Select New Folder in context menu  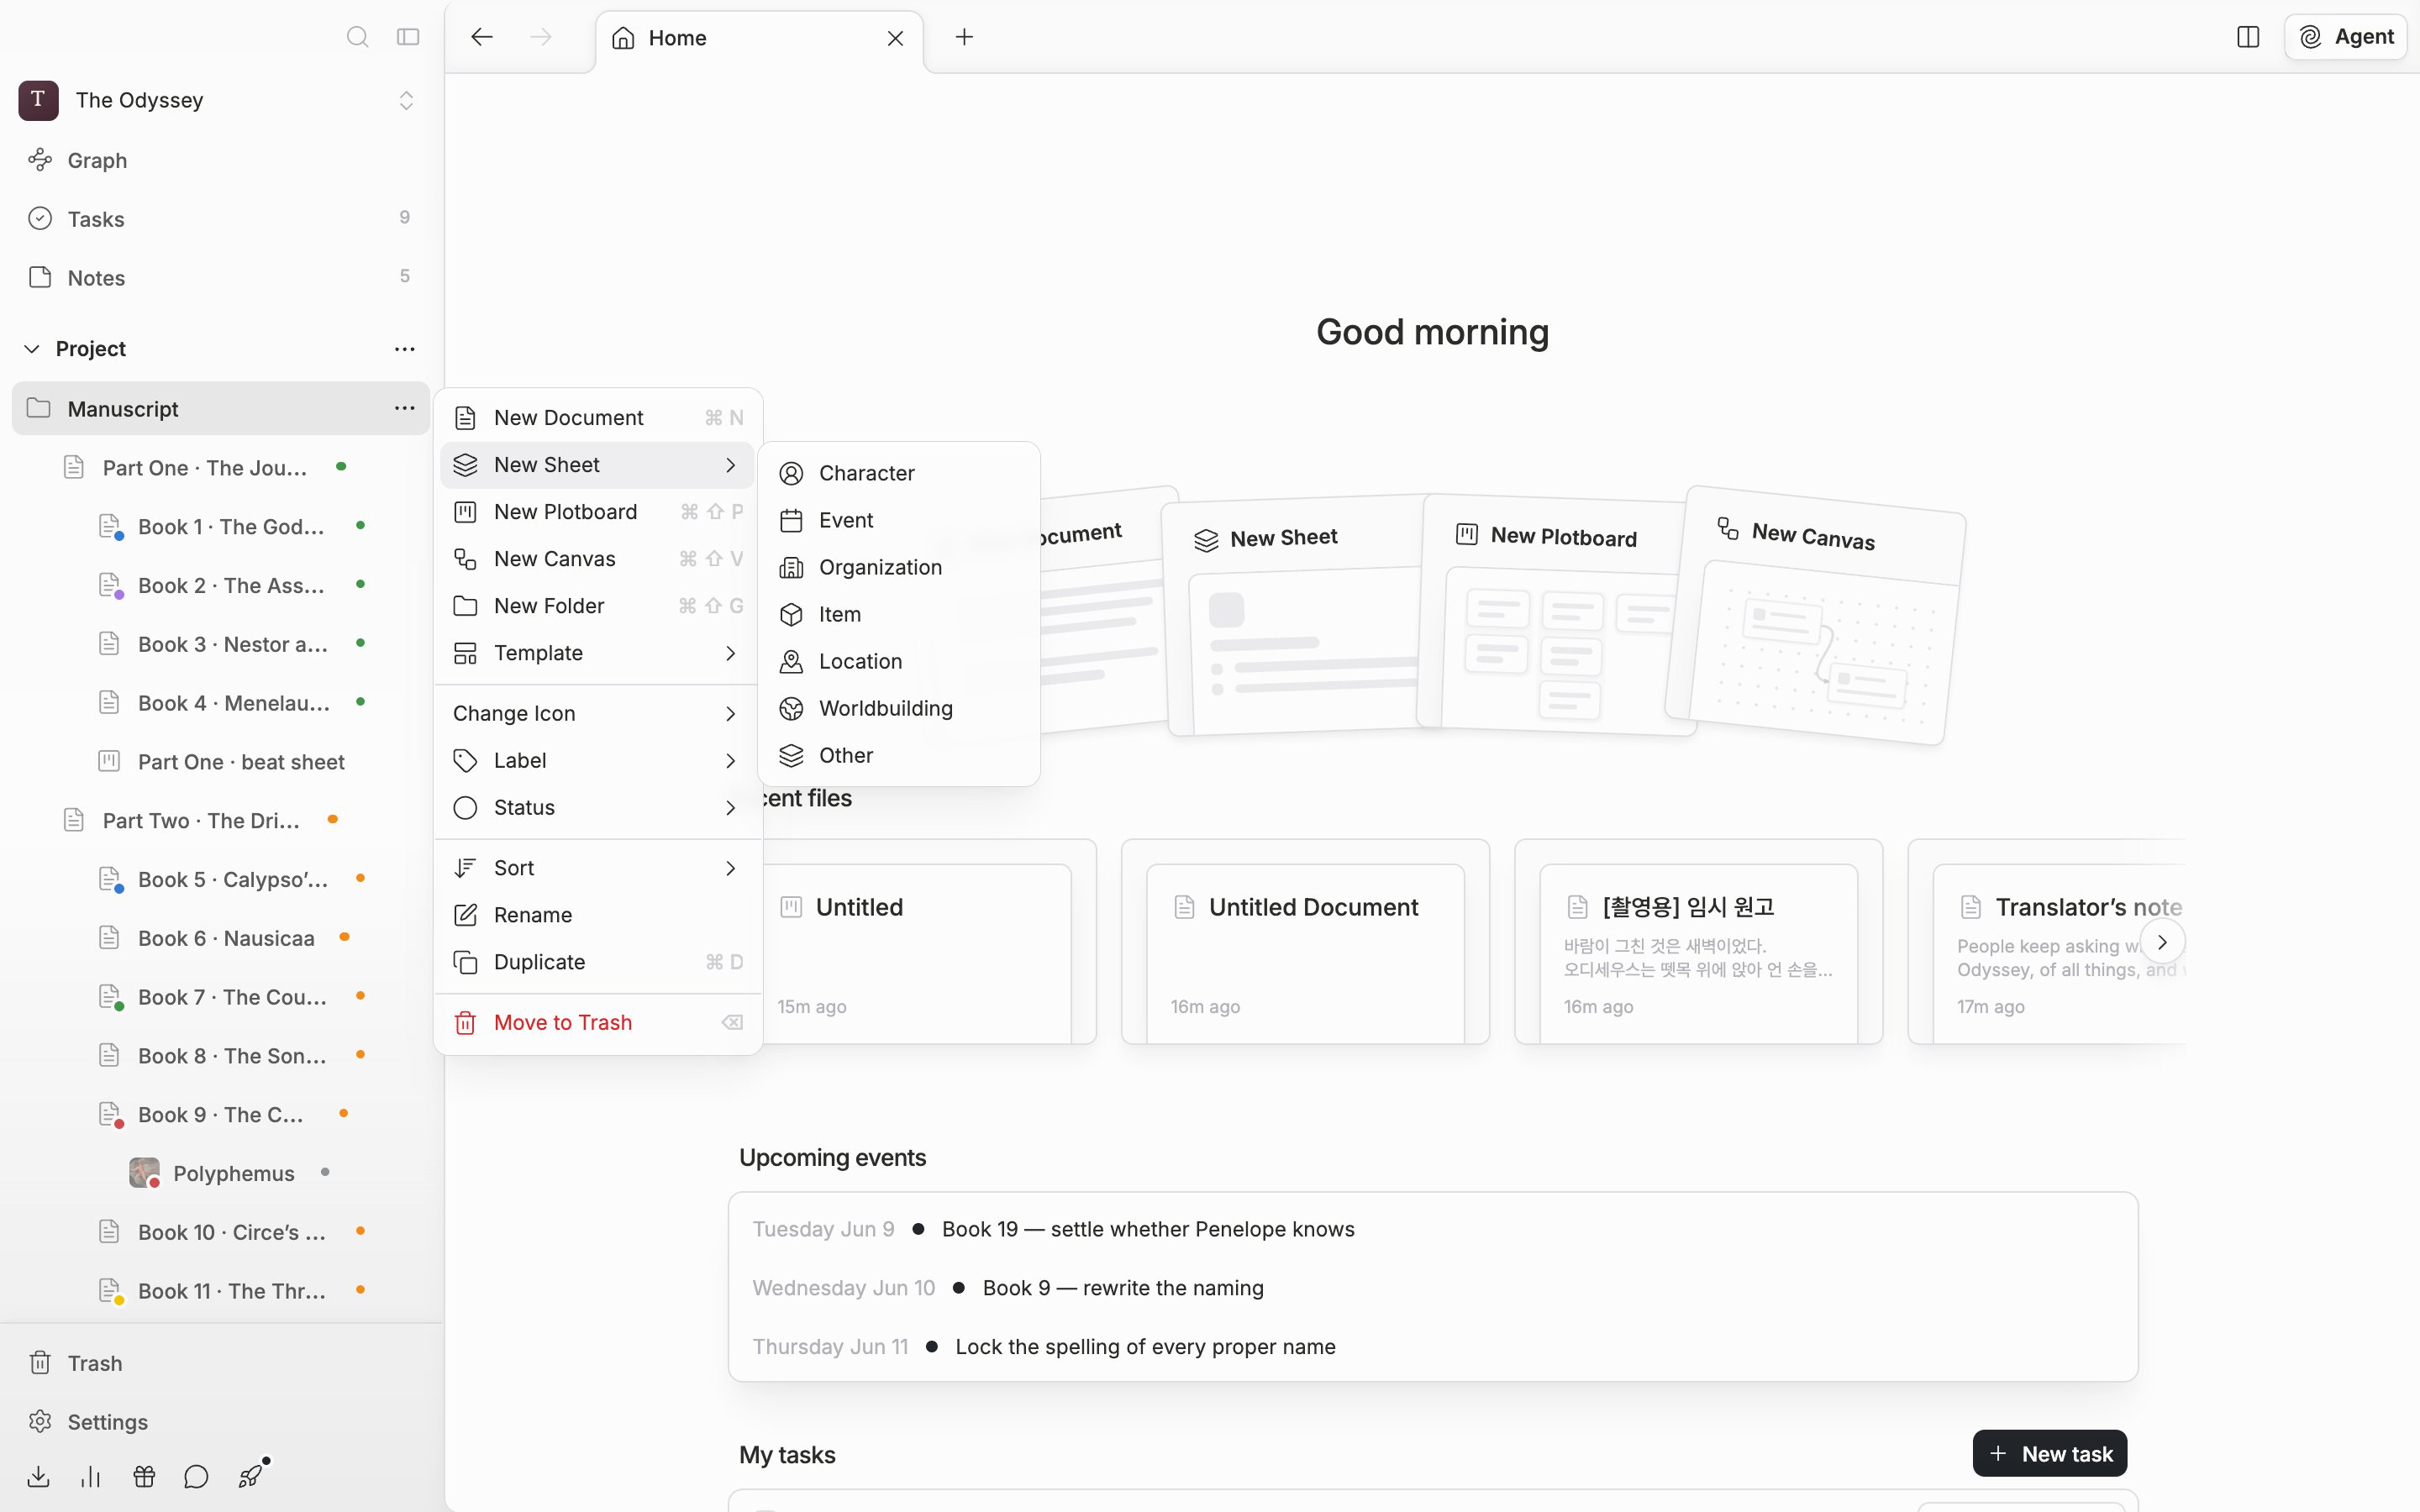coord(597,605)
